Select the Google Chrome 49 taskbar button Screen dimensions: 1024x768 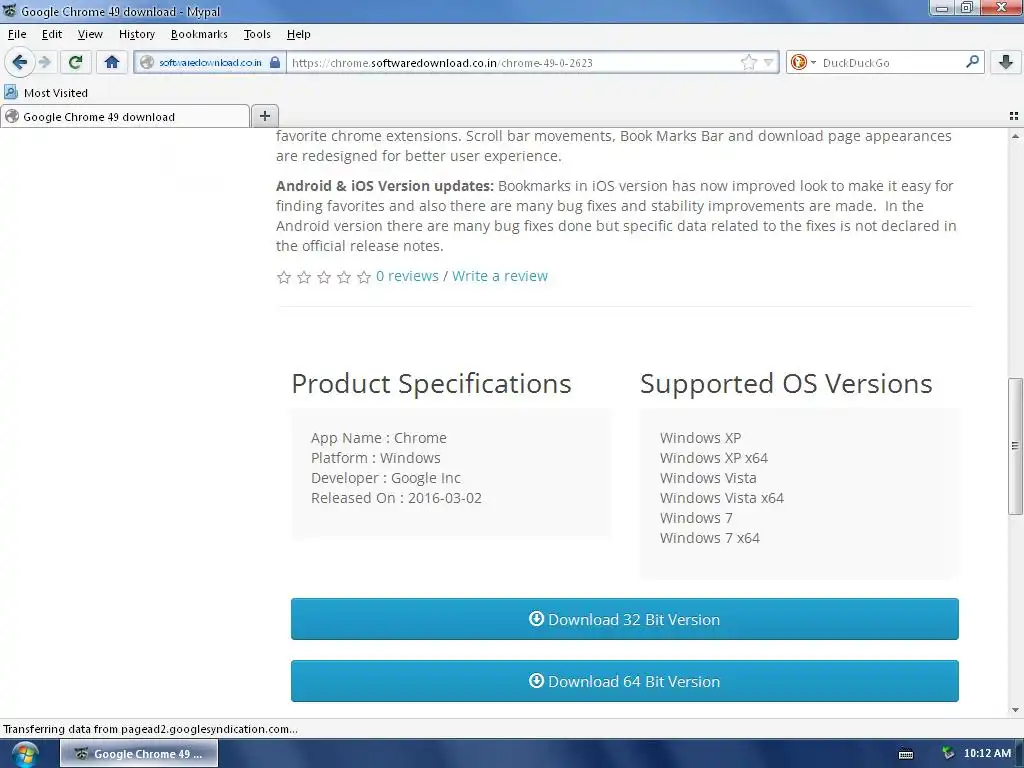click(x=139, y=754)
